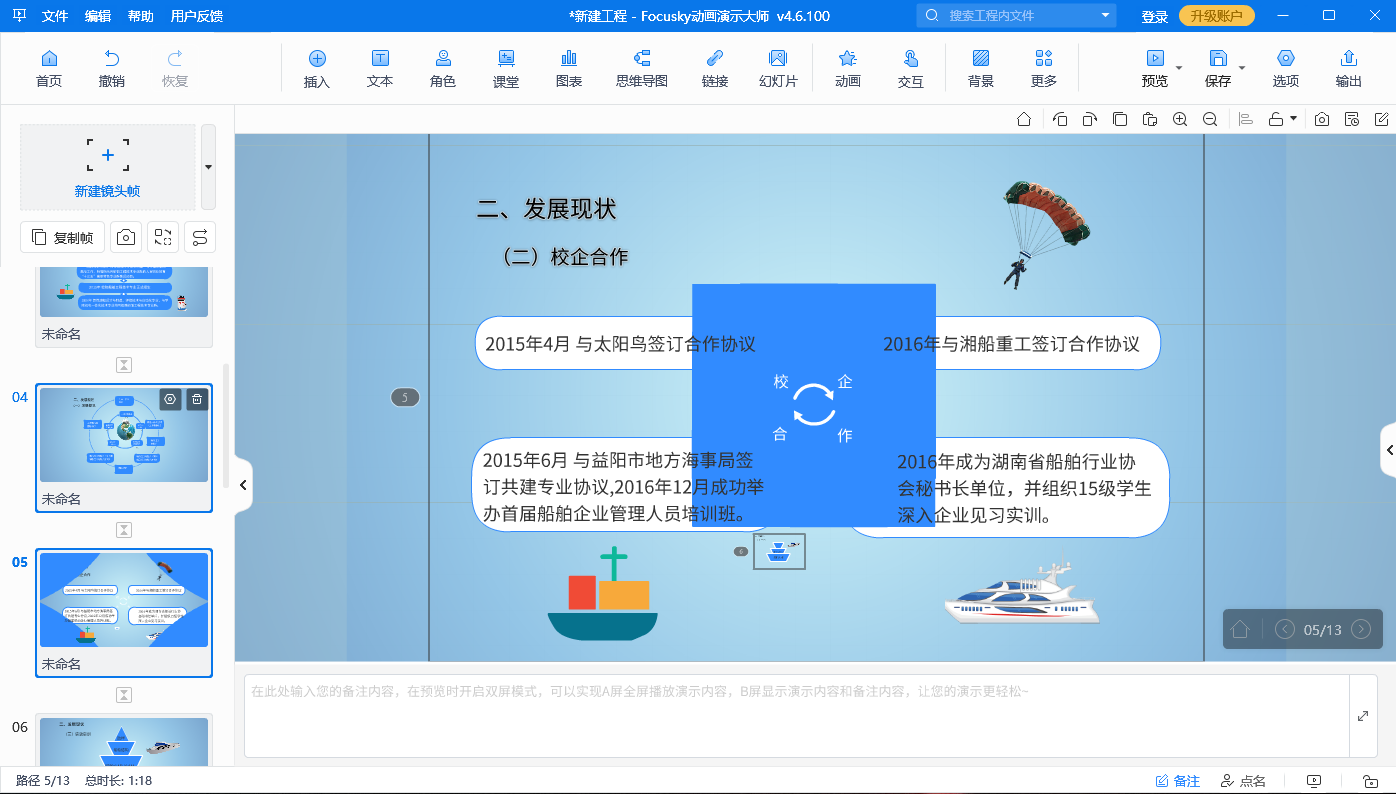Expand the right side panel
This screenshot has width=1396, height=794.
1388,451
